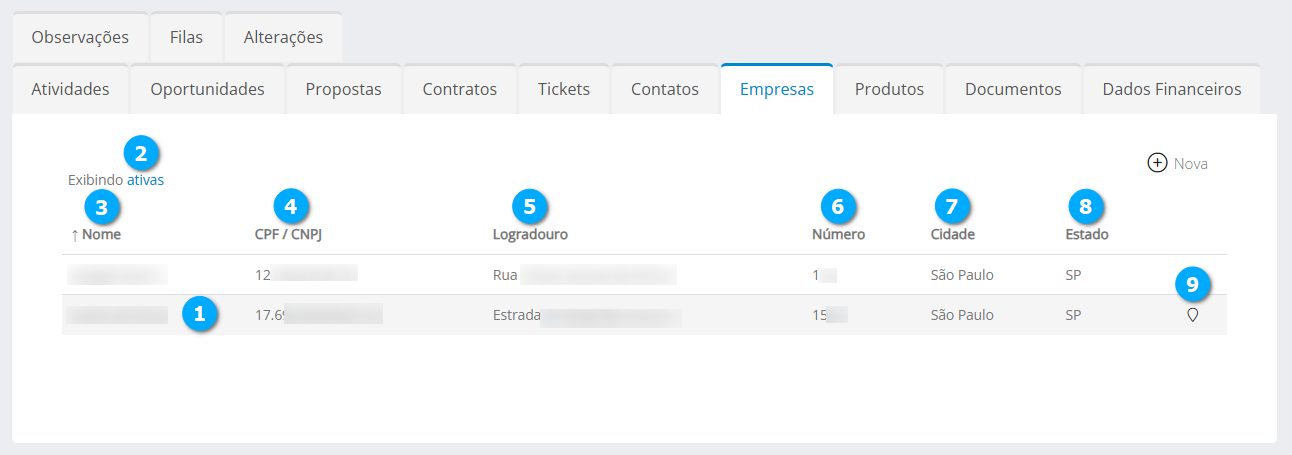Open the Dados Financeiros tab
The height and width of the screenshot is (455, 1292).
pyautogui.click(x=1171, y=89)
